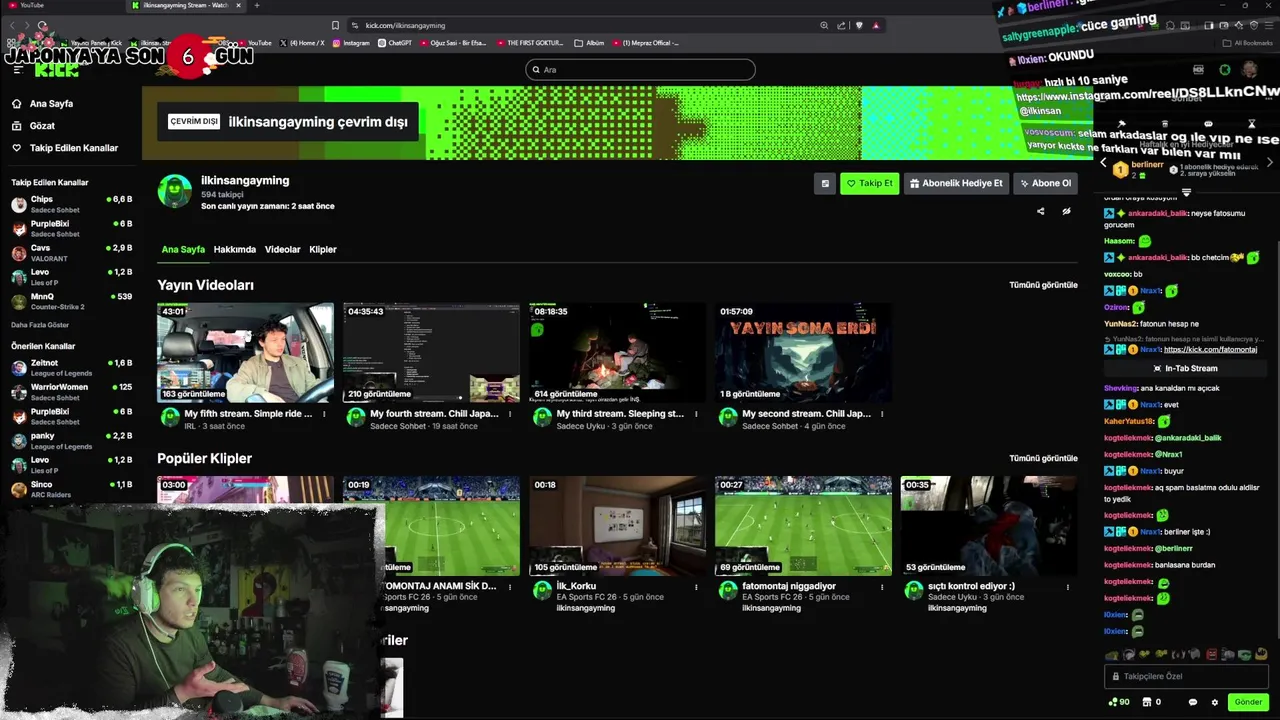
Task: Follow channel with Takip Et button
Action: coord(870,183)
